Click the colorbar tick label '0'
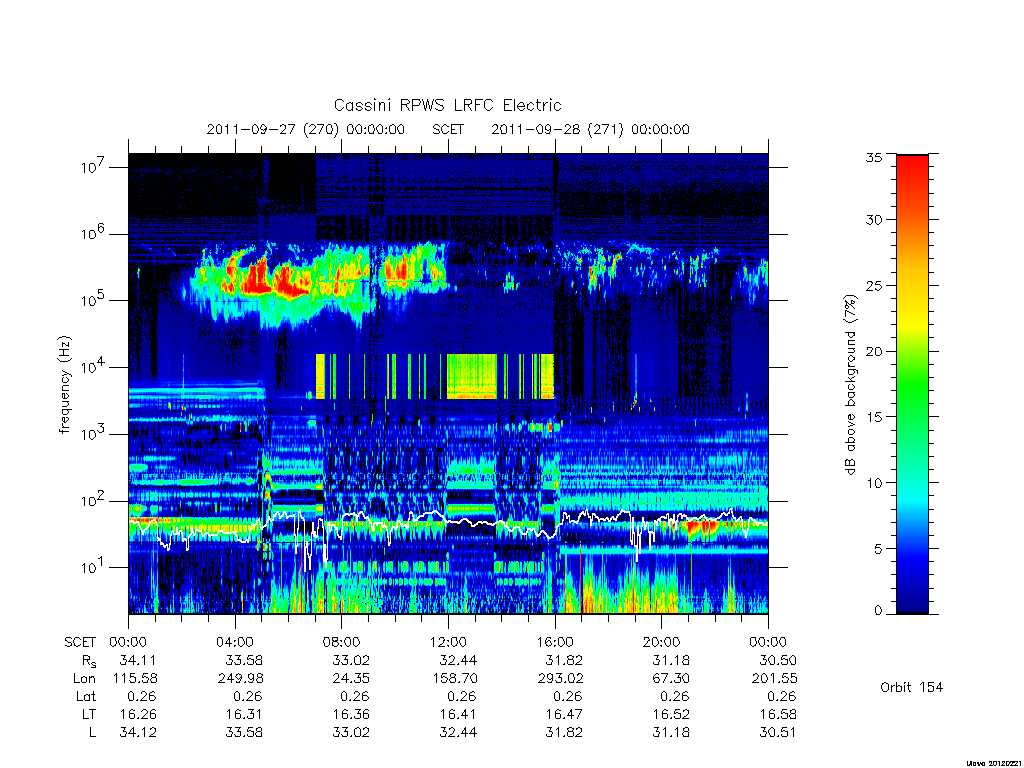The image size is (1024, 768). coord(878,610)
